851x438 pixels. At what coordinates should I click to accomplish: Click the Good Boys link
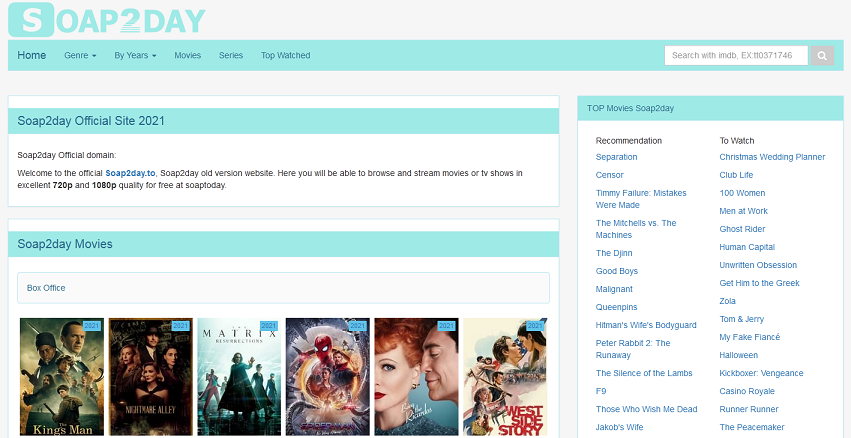[617, 271]
